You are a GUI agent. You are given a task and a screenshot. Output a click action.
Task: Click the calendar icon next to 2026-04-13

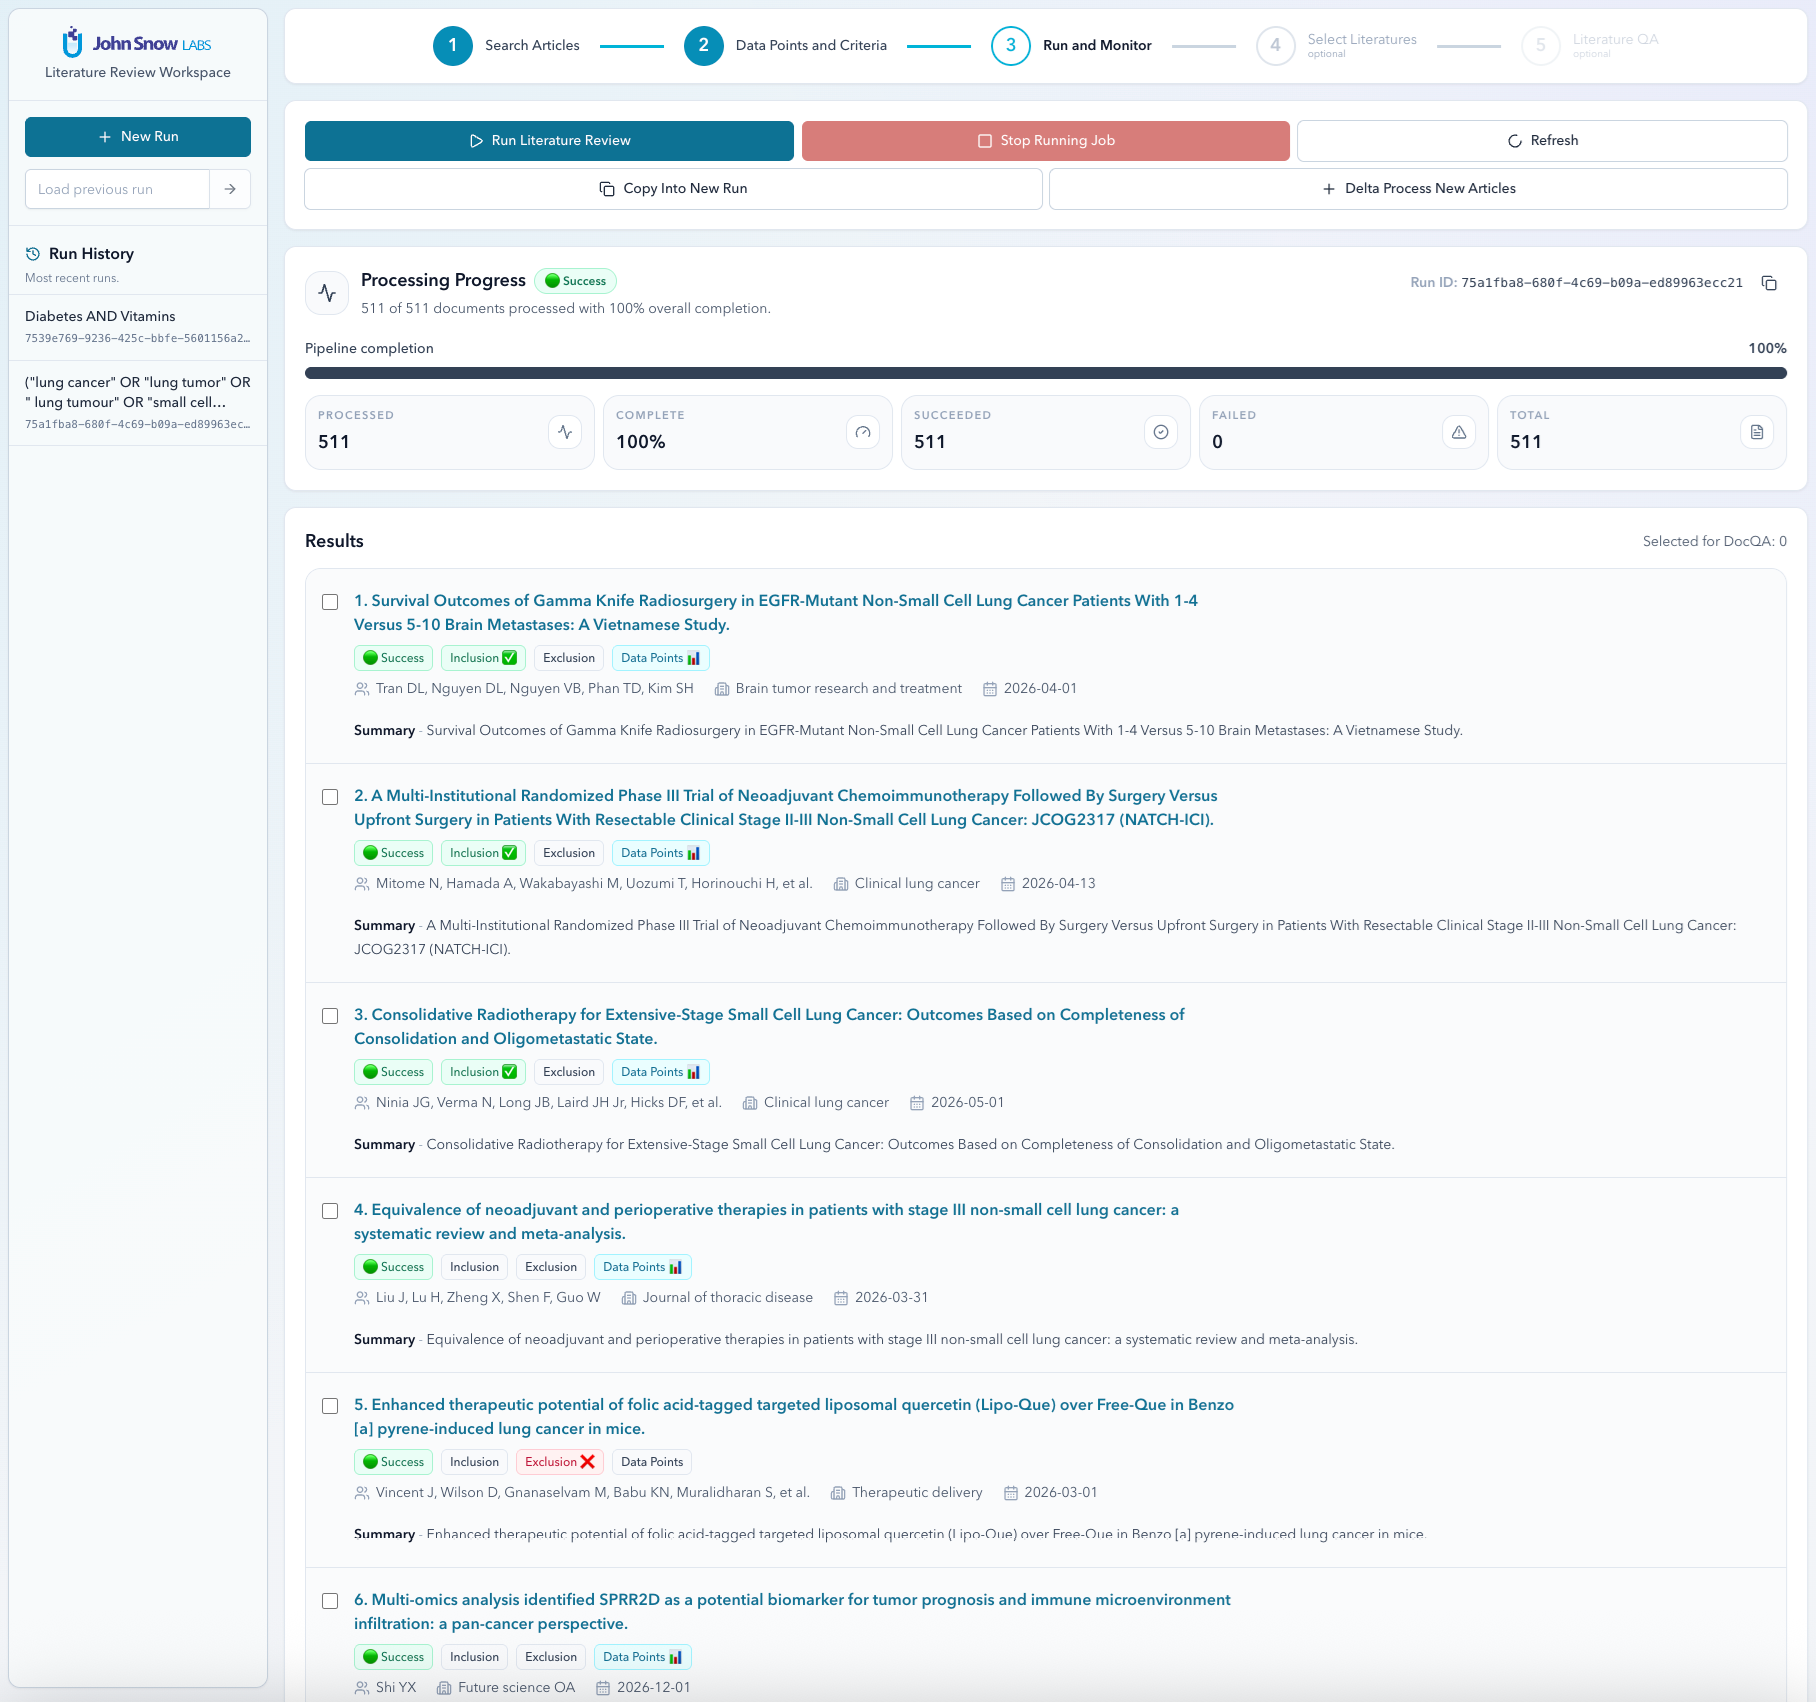tap(1008, 884)
